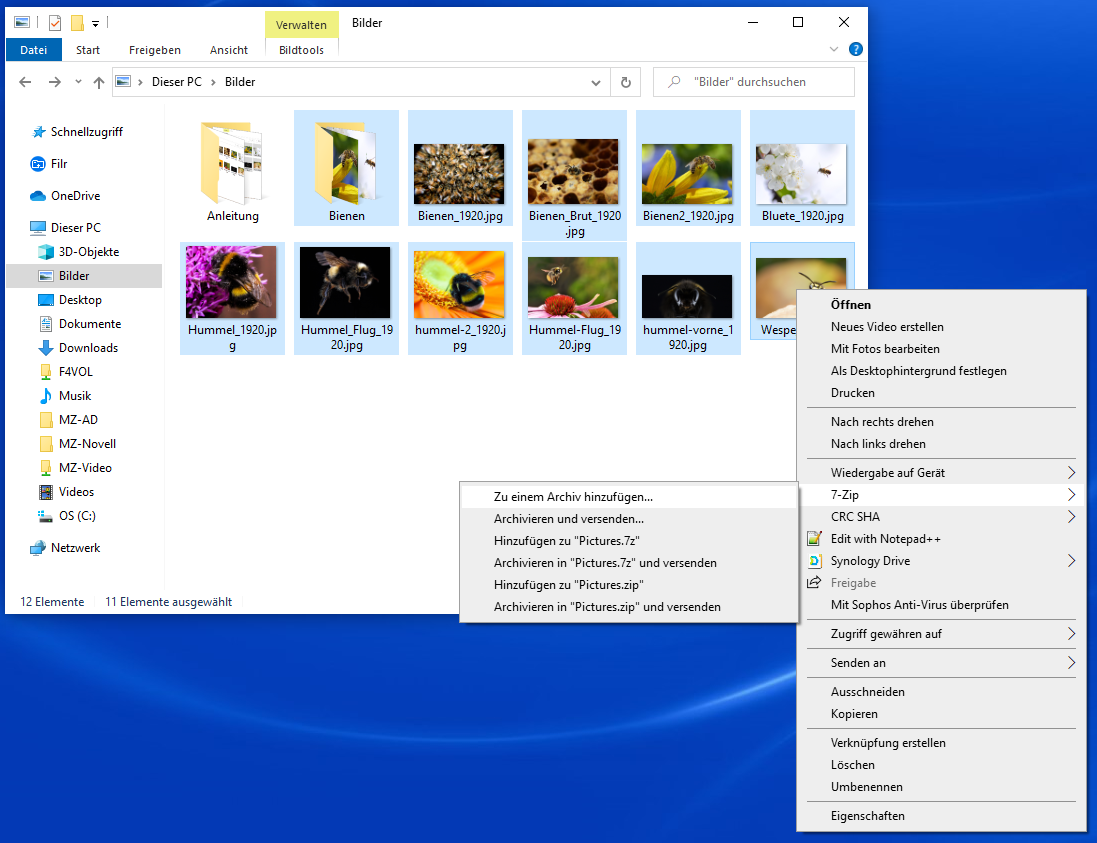Select Hinzufügen zu "Pictures.zip"

pyautogui.click(x=568, y=585)
